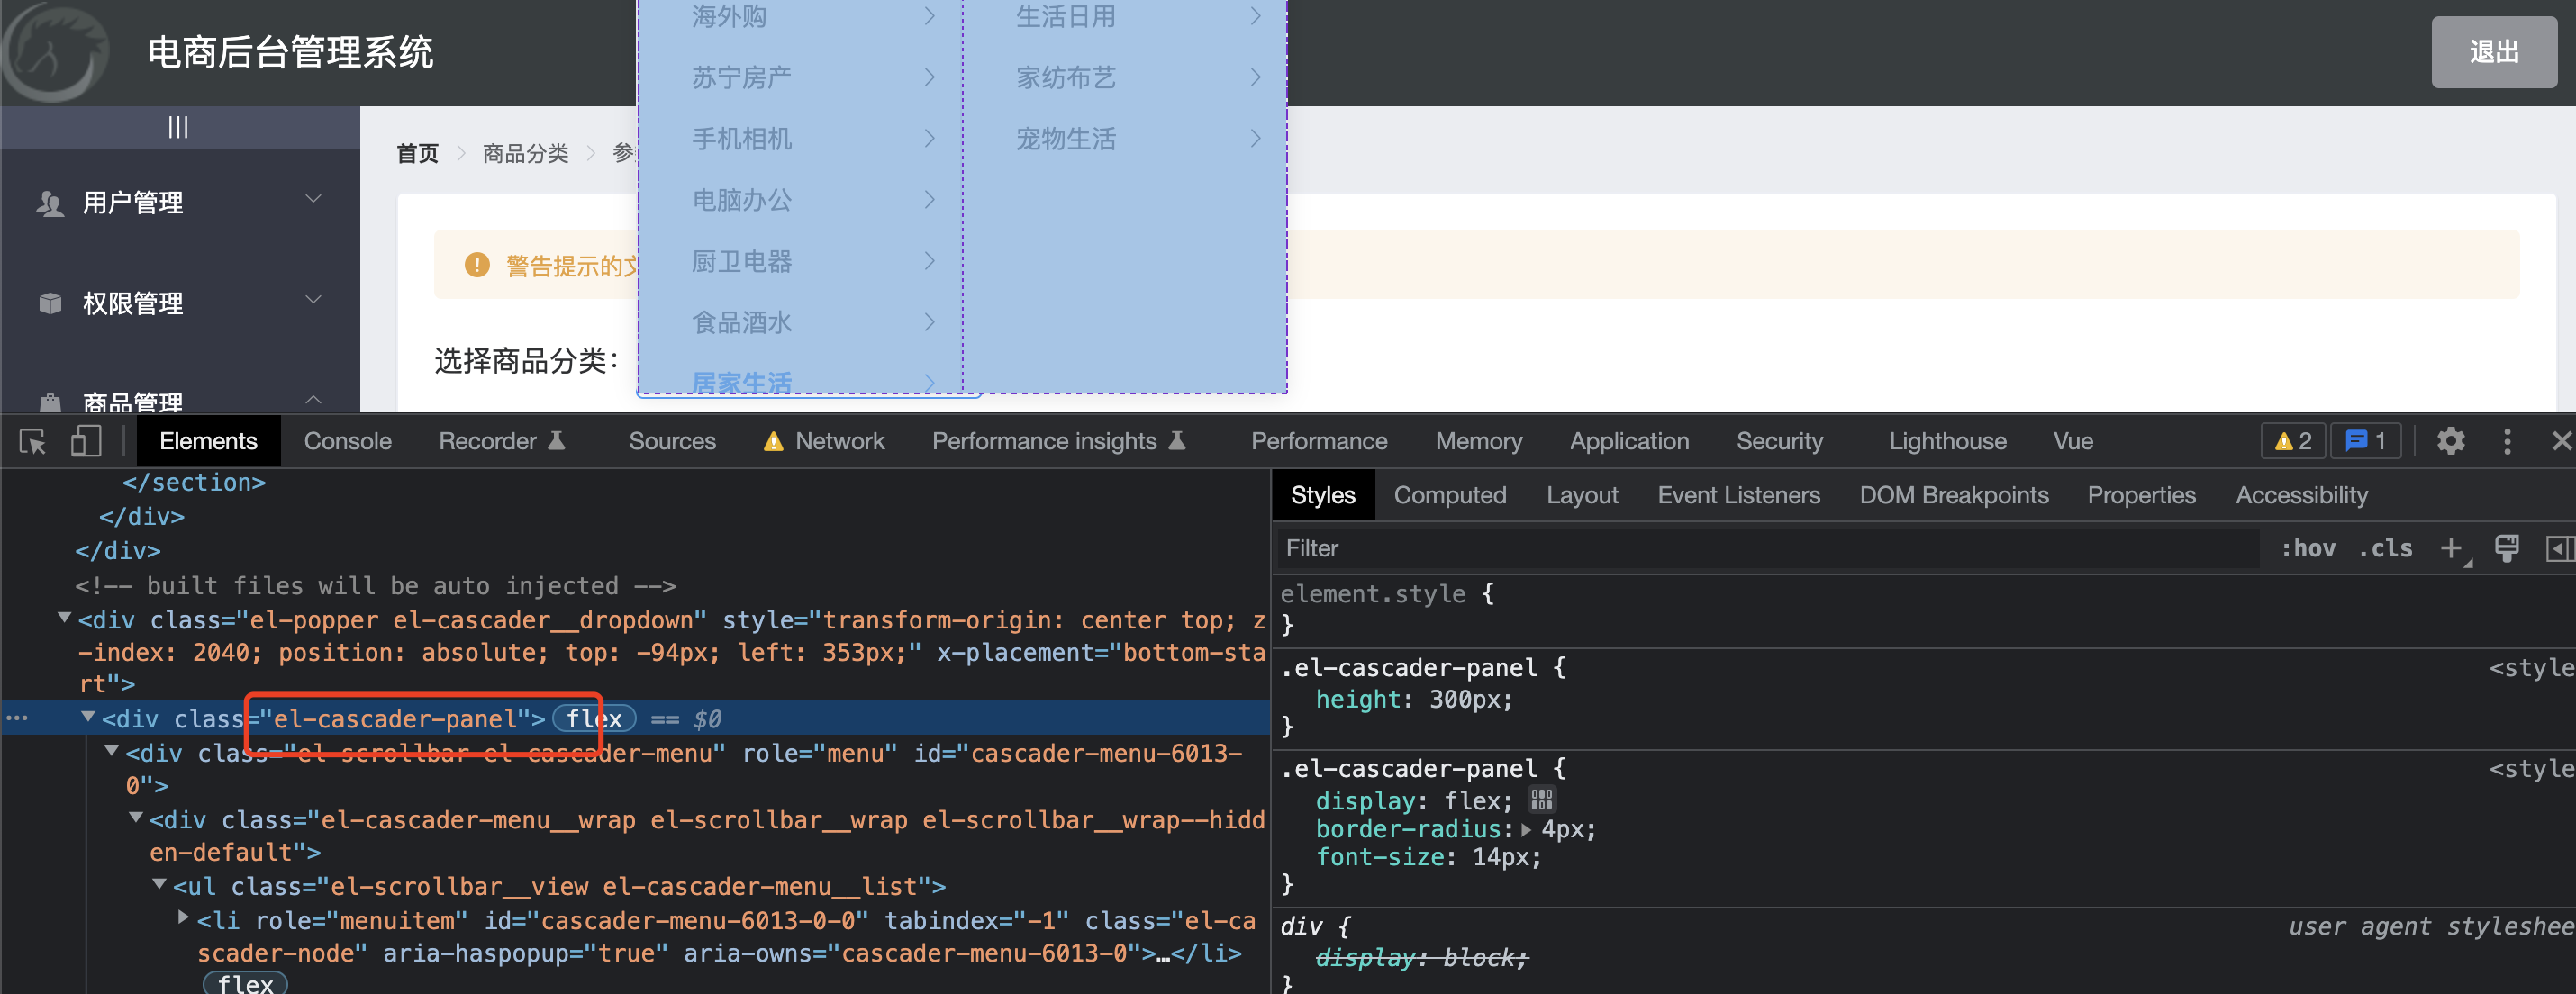
Task: Select 手机相机 in the cascader menu
Action: [801, 138]
